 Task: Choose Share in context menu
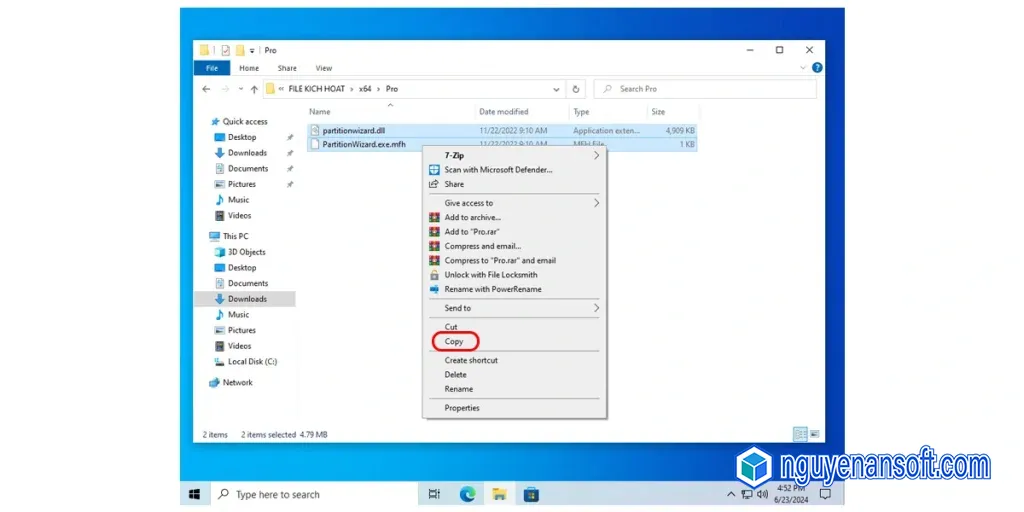pos(514,184)
